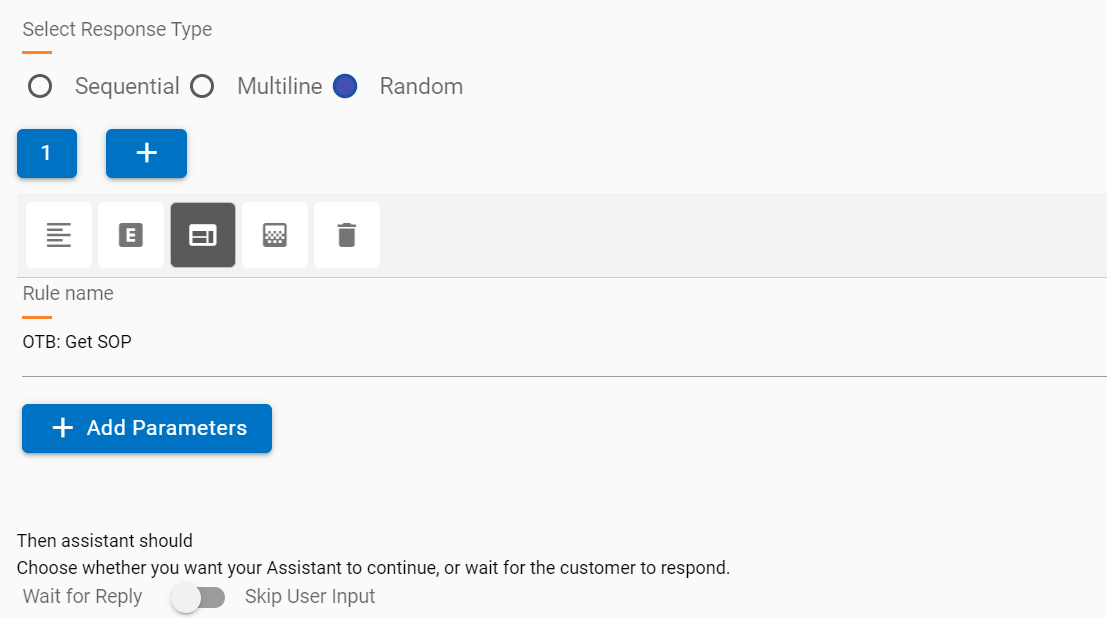Click the Skip User Input label
The width and height of the screenshot is (1107, 618).
tap(310, 597)
